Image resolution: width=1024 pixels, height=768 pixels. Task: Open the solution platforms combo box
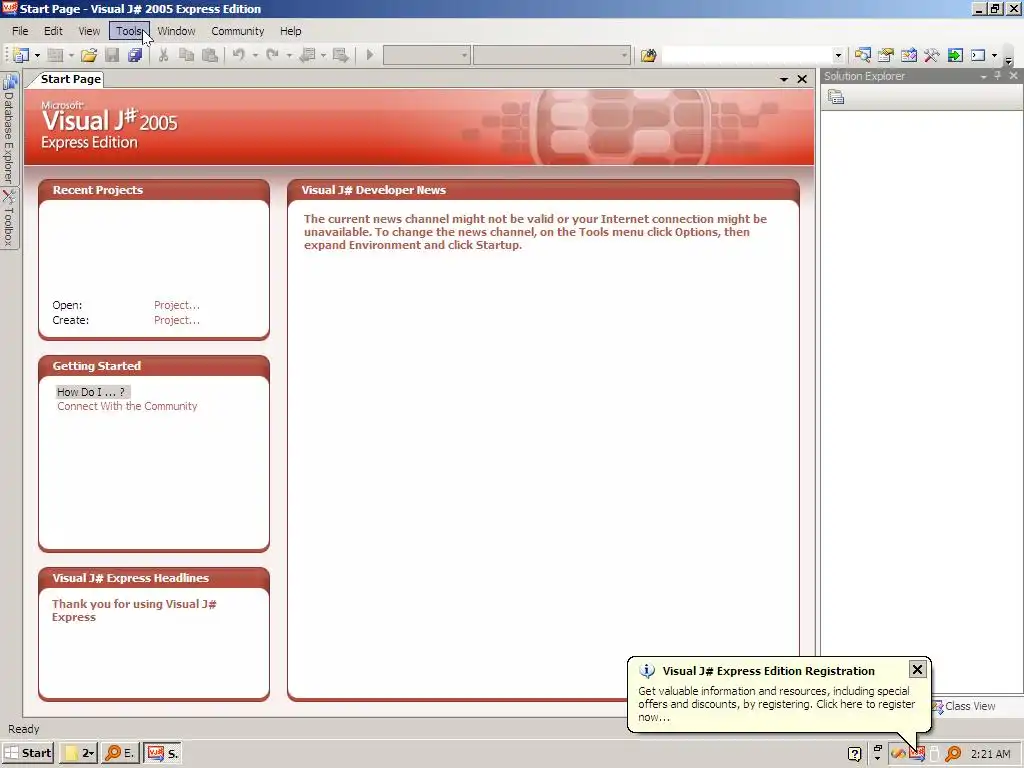click(552, 56)
